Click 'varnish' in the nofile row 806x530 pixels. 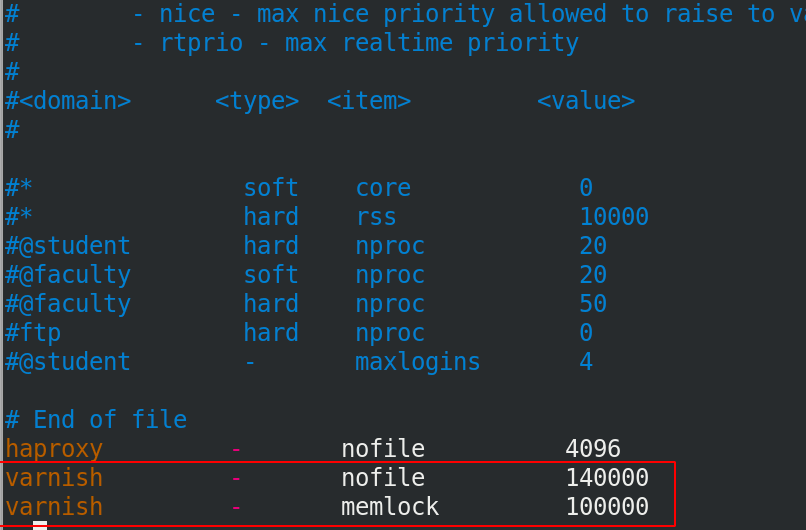(x=54, y=478)
